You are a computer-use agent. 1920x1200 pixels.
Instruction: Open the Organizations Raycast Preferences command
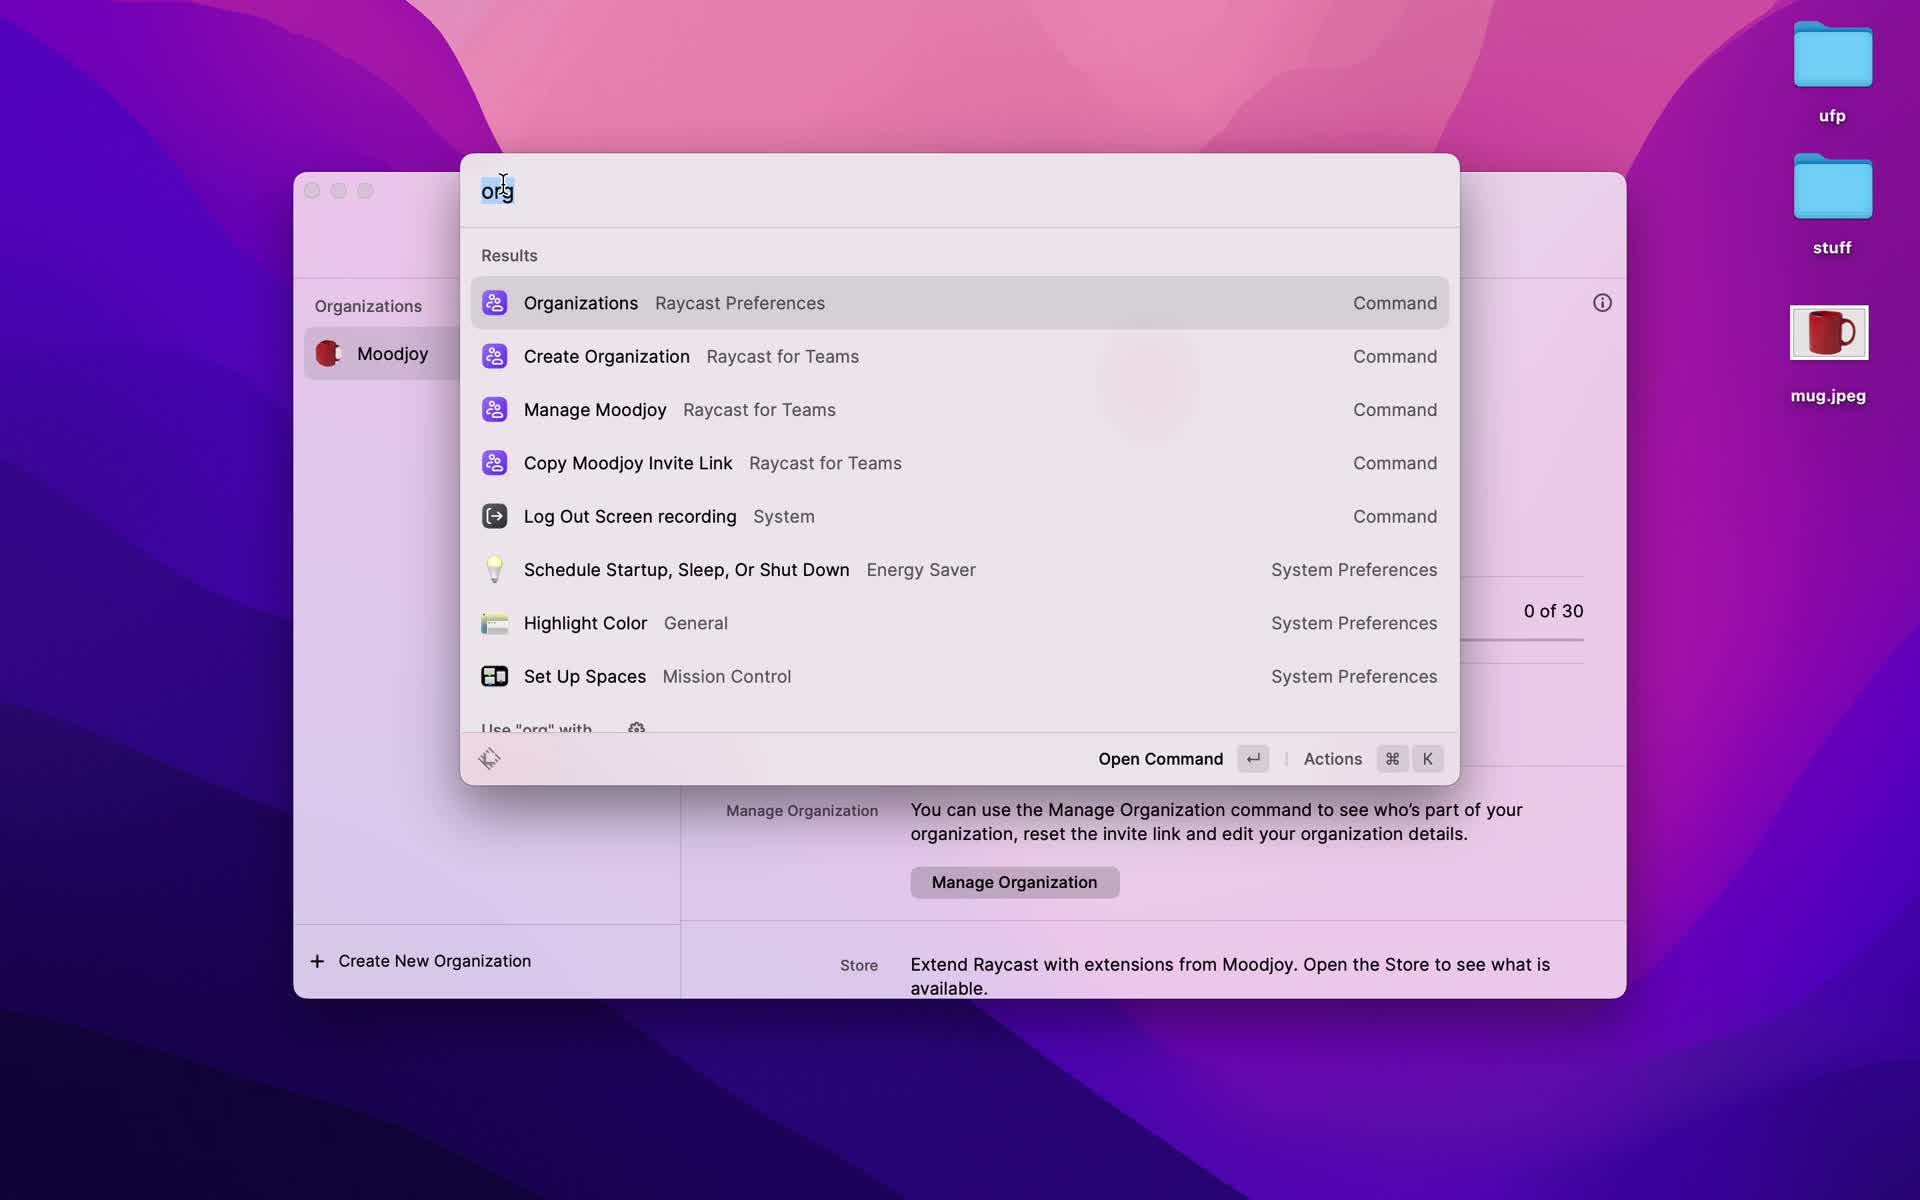coord(959,303)
